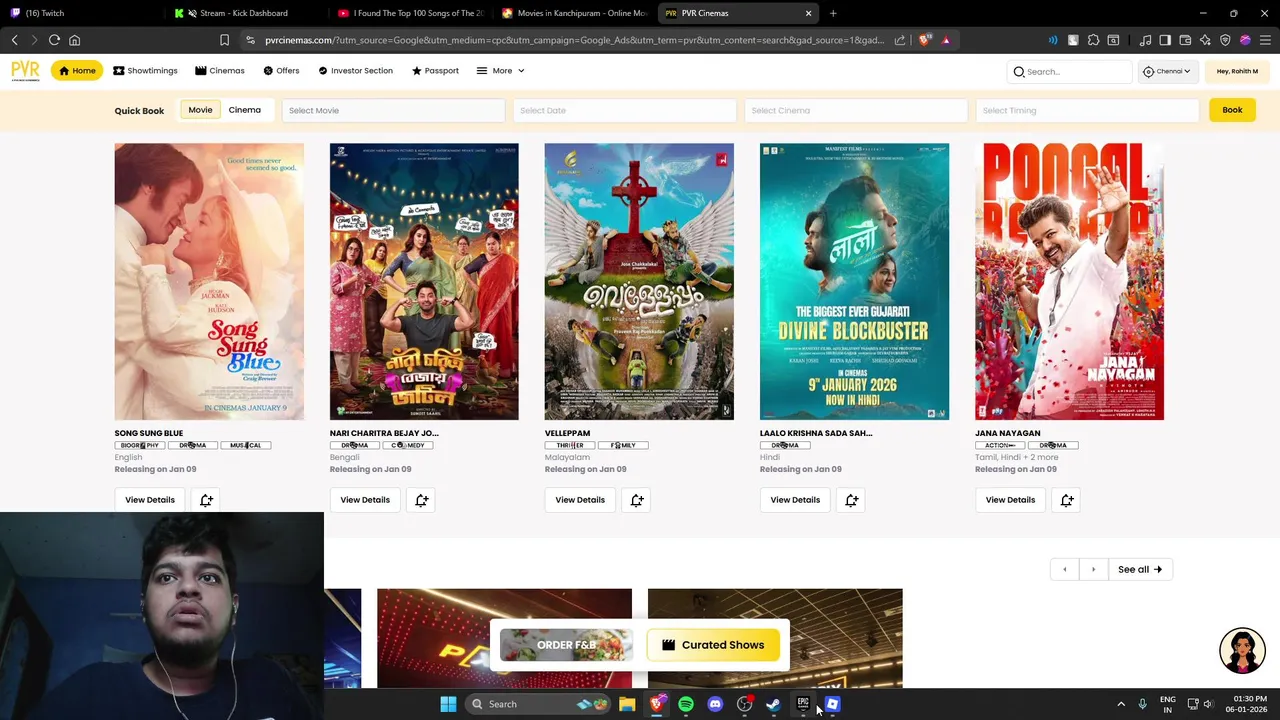Add Velleppam to watchlist

coord(636,500)
